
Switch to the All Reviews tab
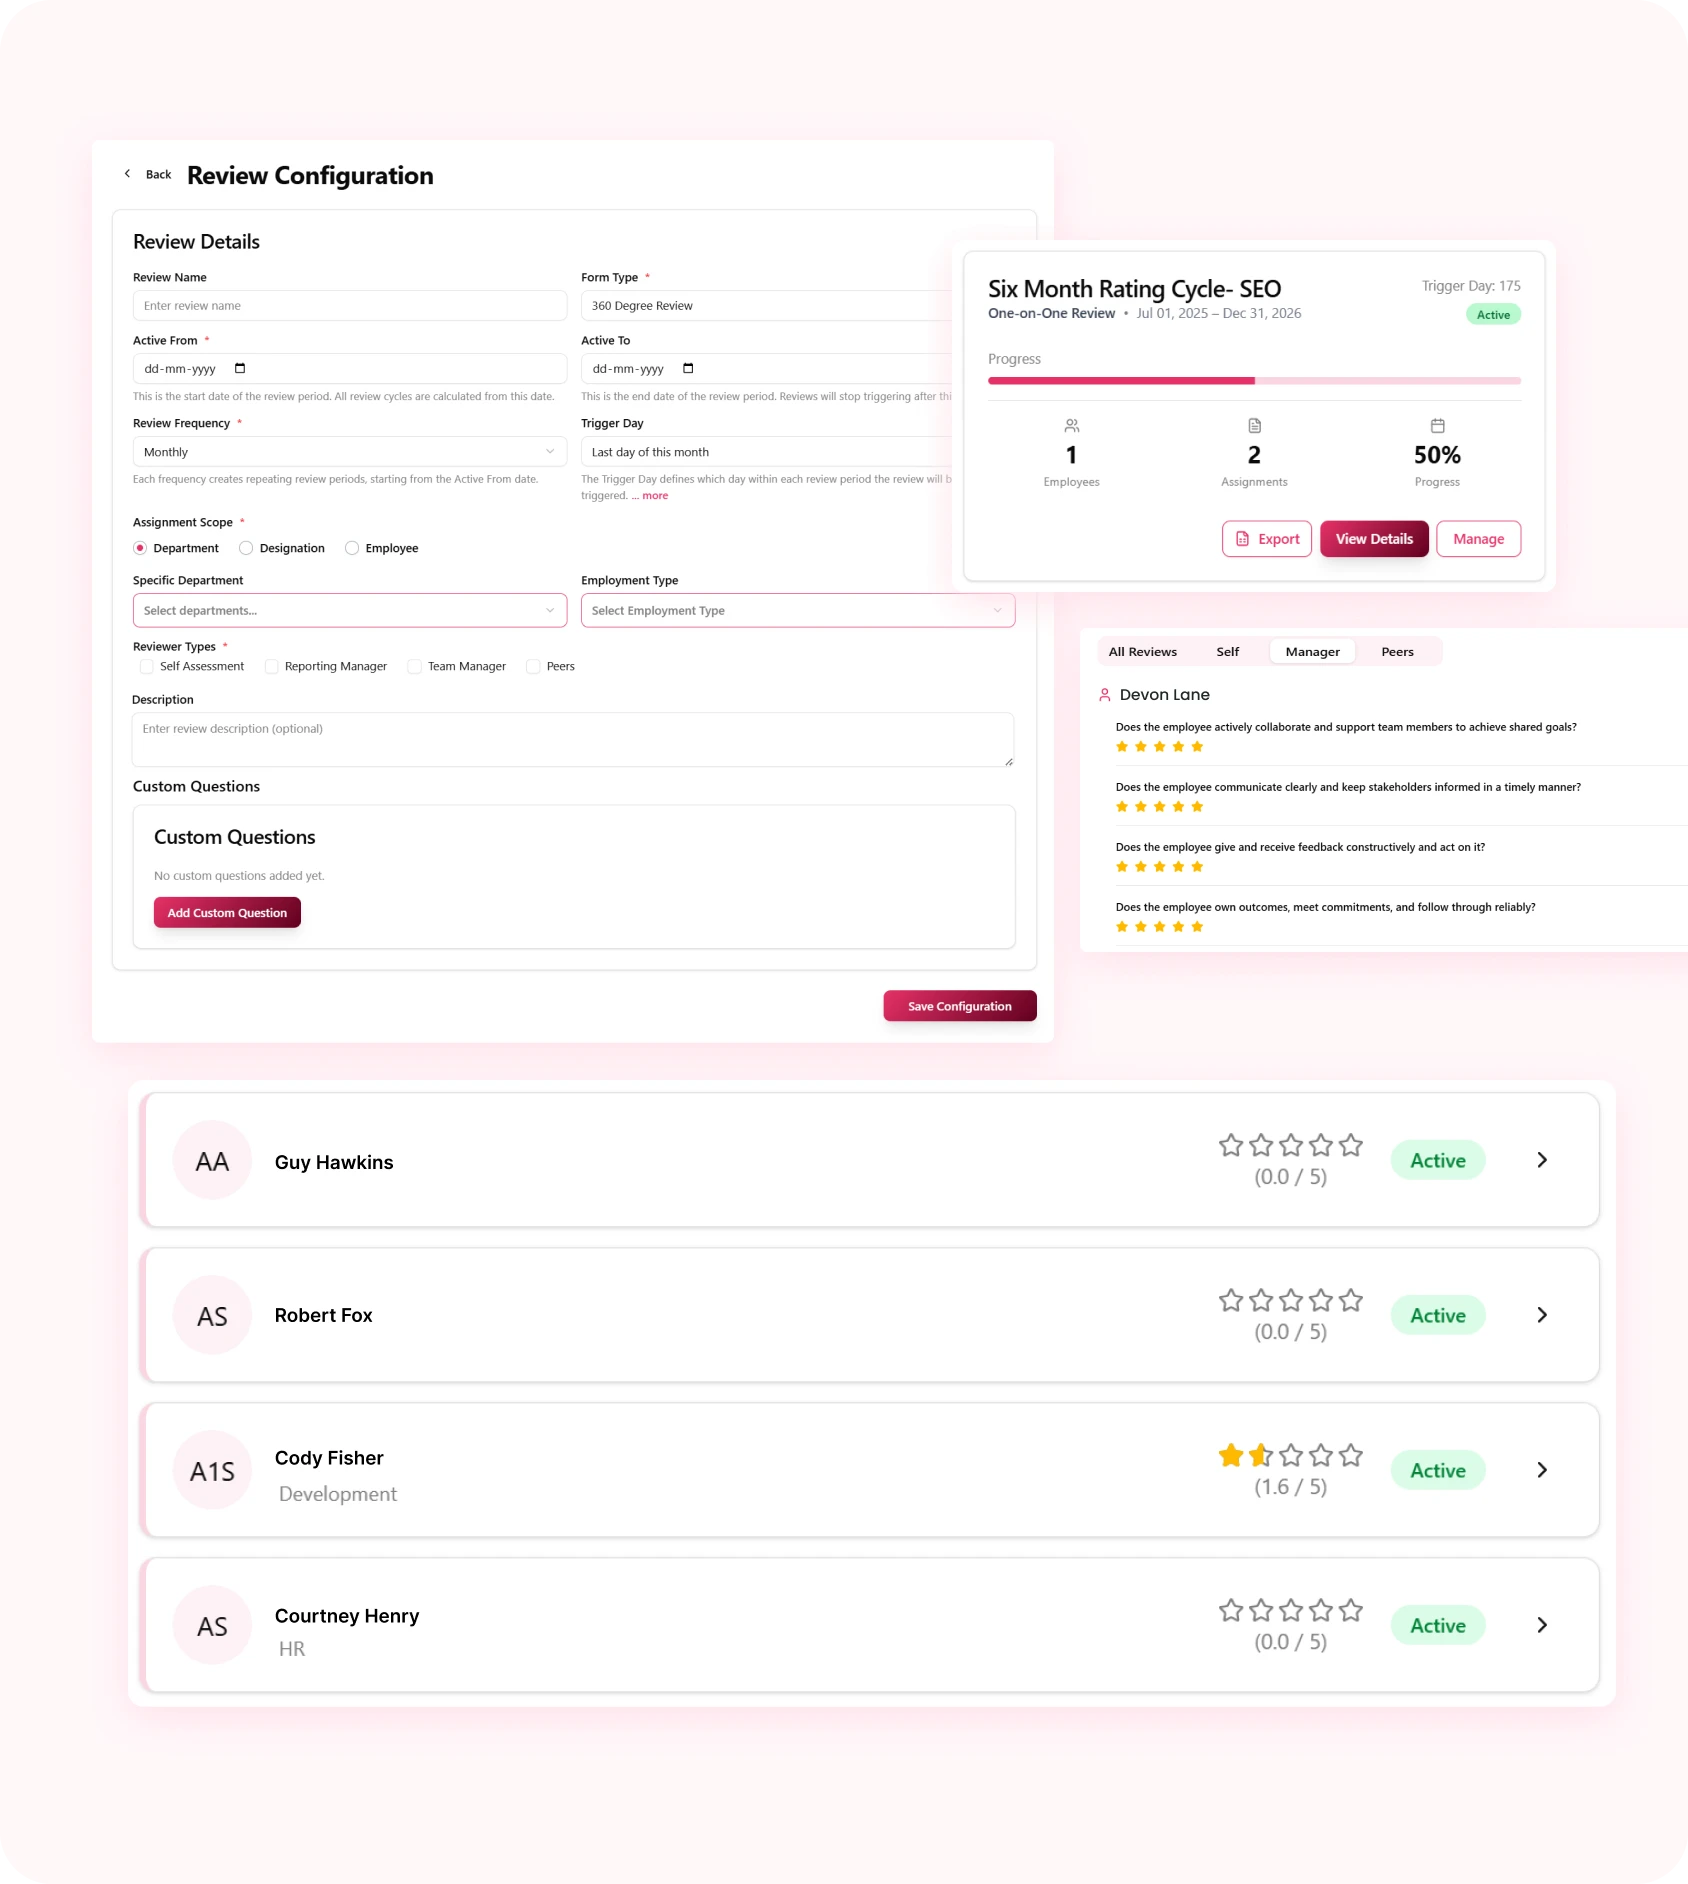(x=1142, y=652)
